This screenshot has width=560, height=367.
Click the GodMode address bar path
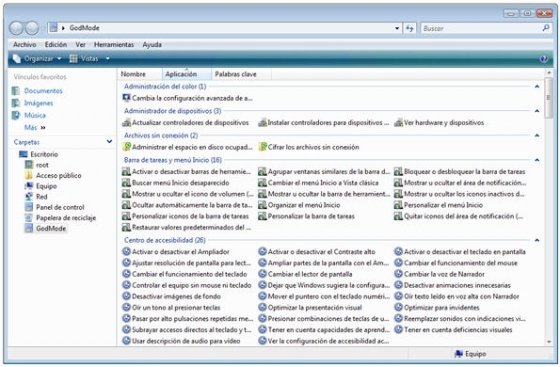coord(84,28)
